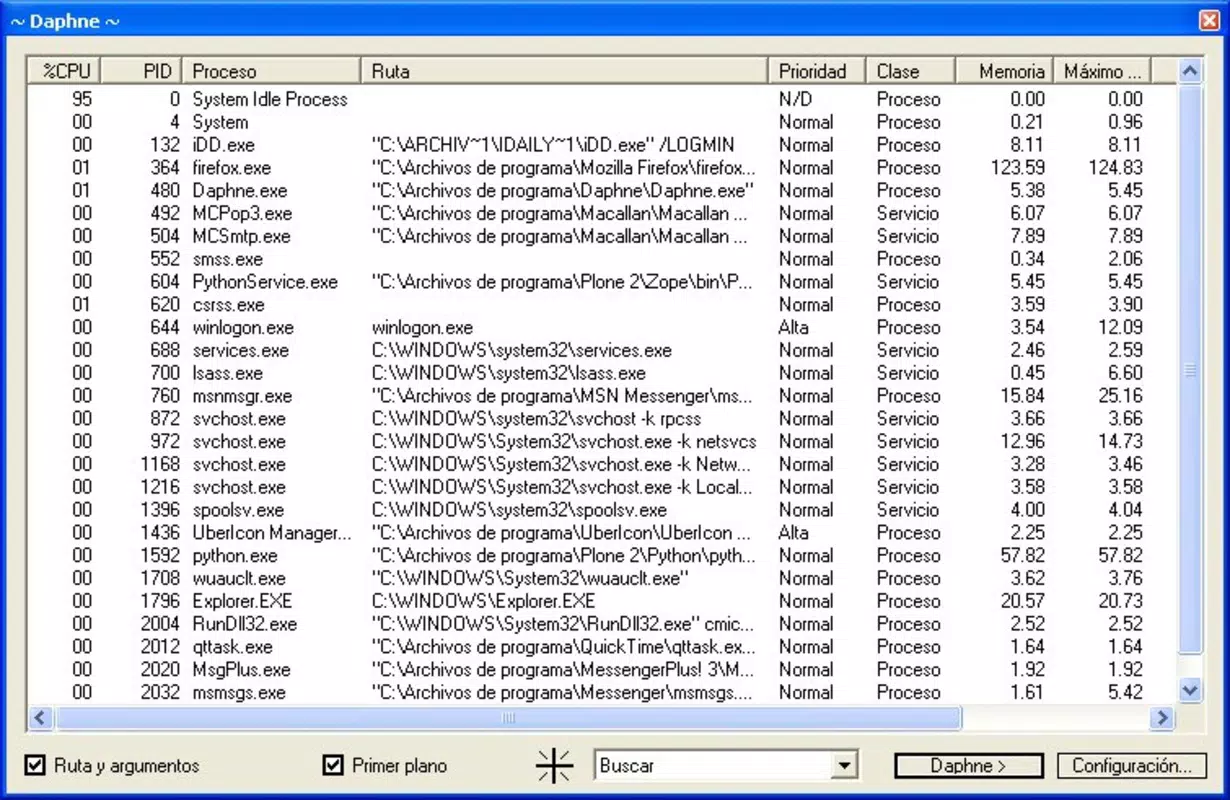
Task: Click the vertical scrollbar down arrow
Action: (x=1189, y=690)
